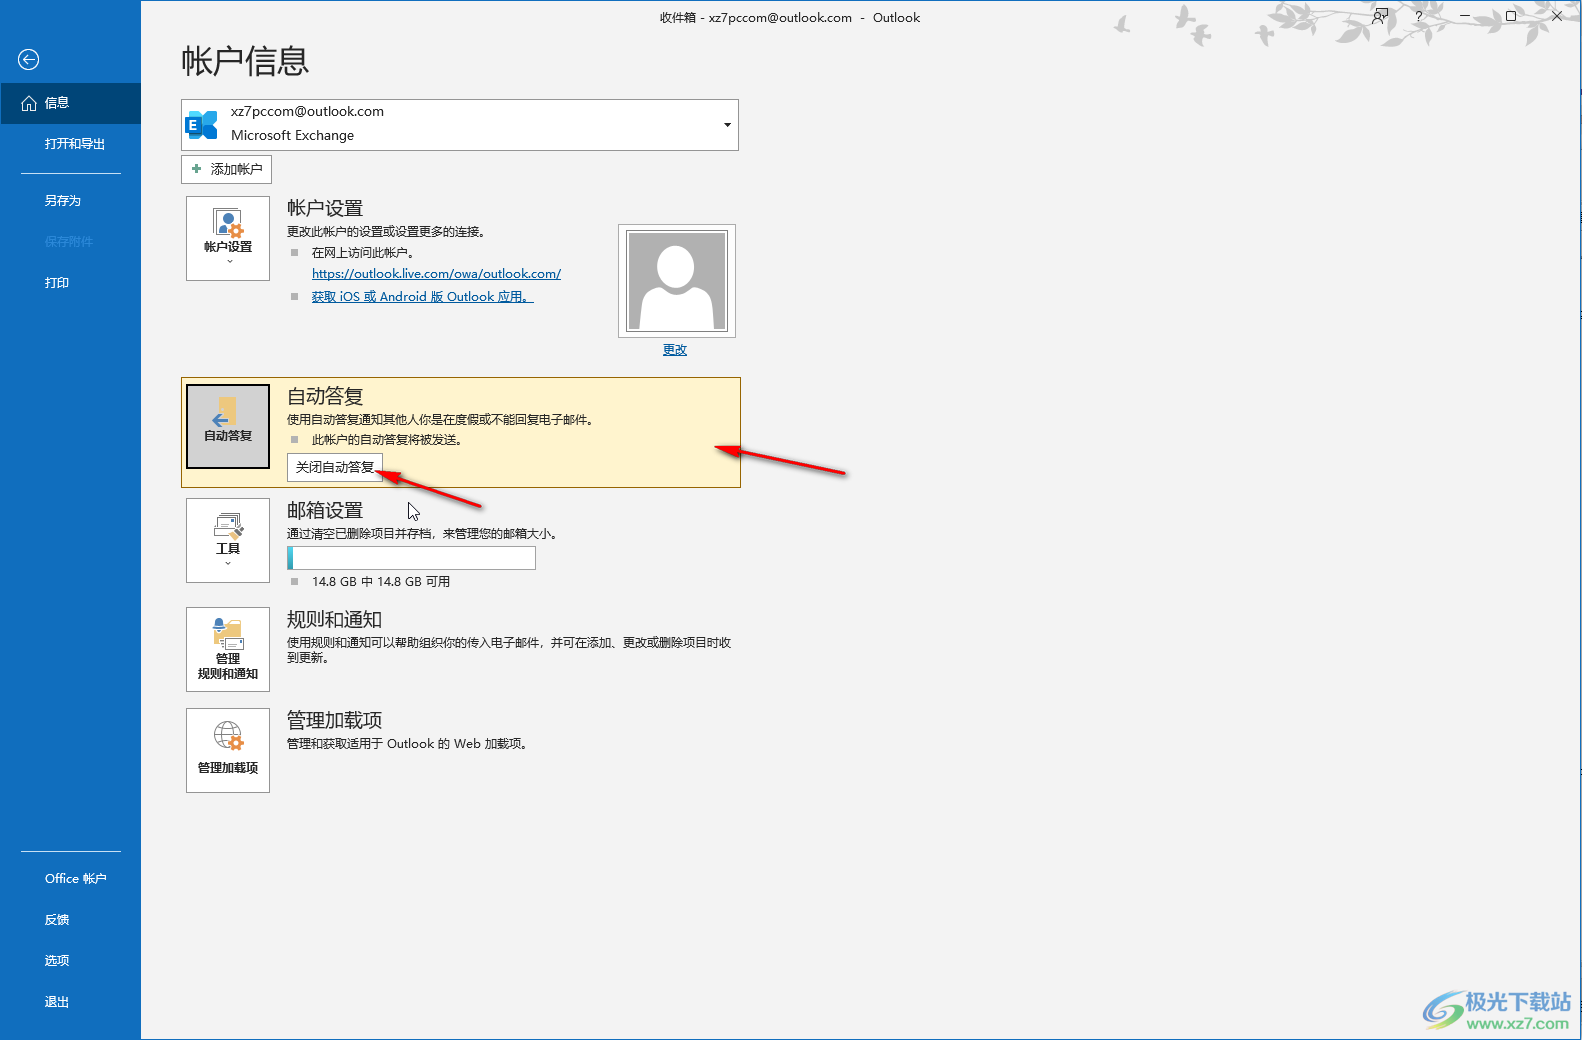Click 关闭自动答复 button
This screenshot has height=1040, width=1582.
pyautogui.click(x=335, y=467)
